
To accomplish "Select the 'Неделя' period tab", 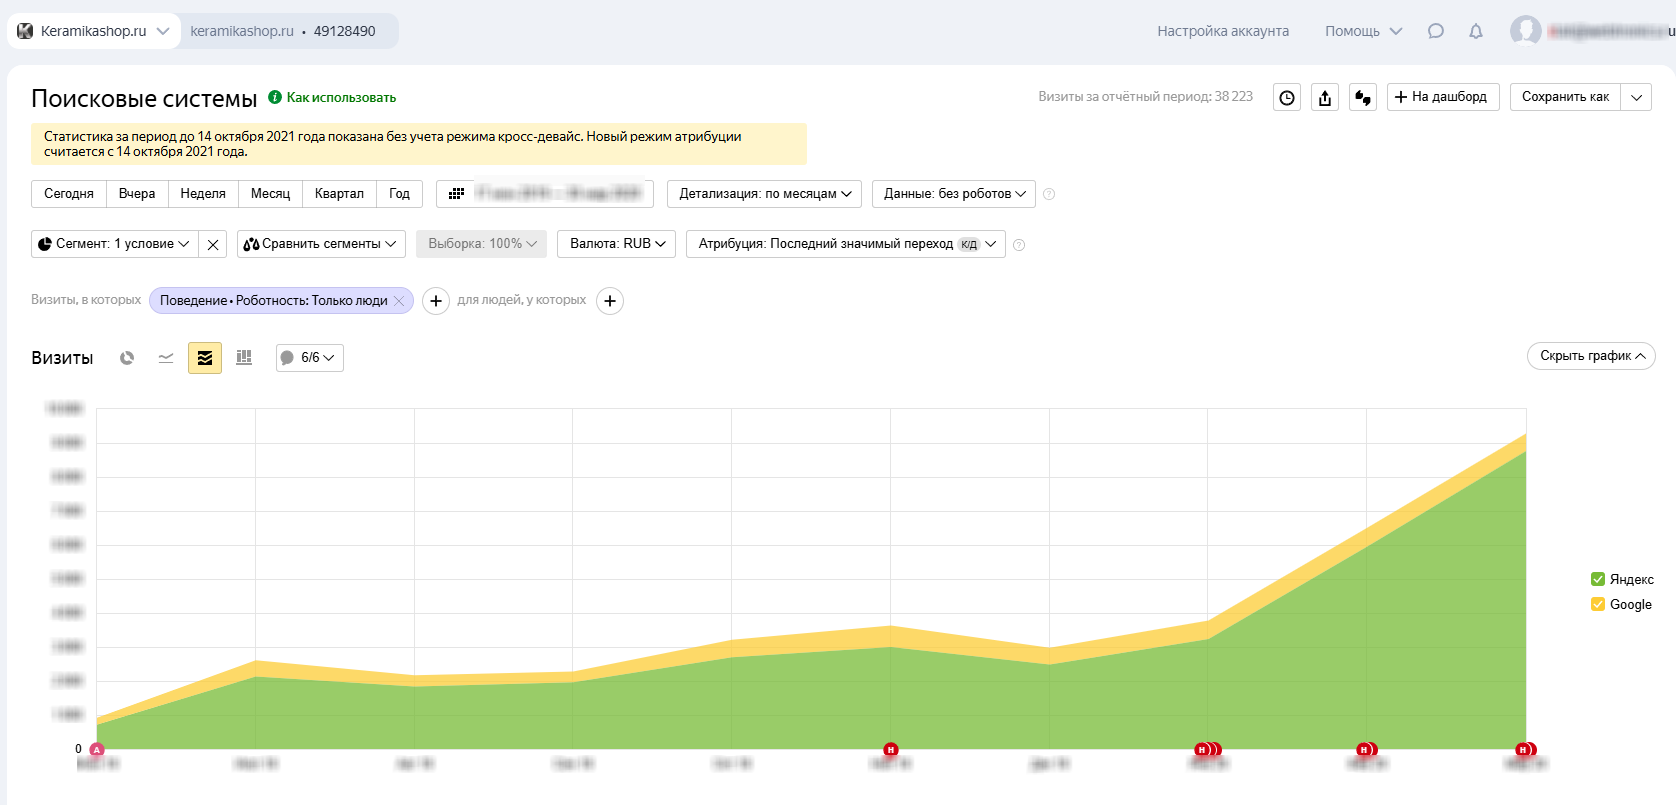I will (203, 194).
